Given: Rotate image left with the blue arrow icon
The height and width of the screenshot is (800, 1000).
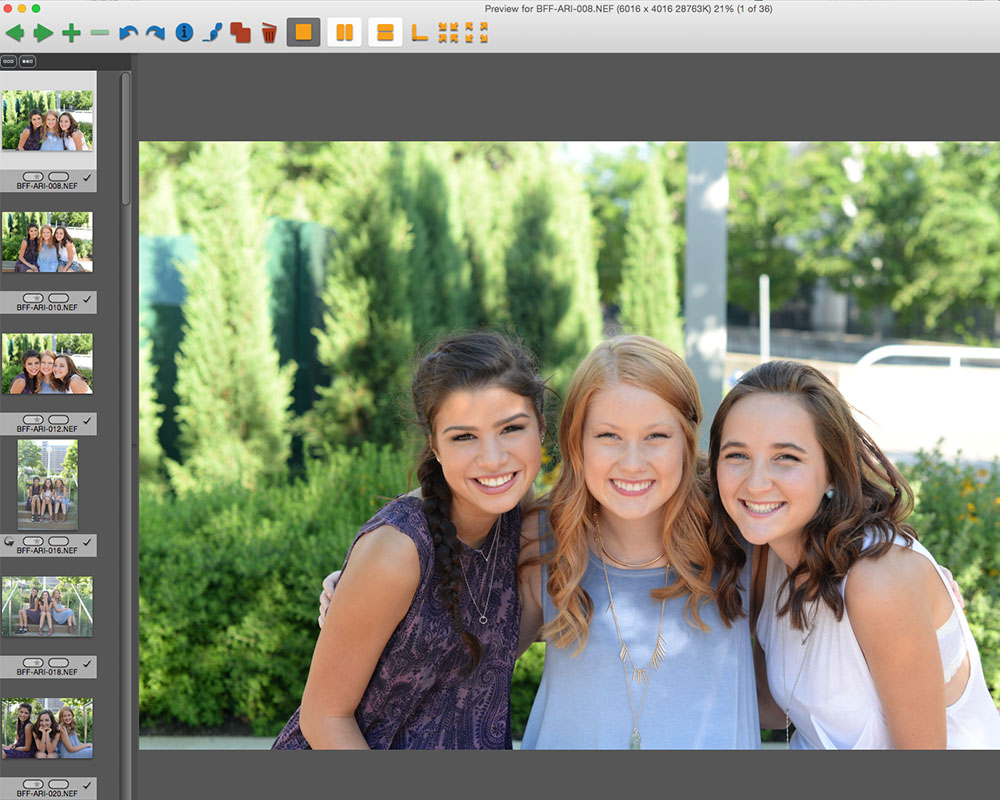Looking at the screenshot, I should pyautogui.click(x=128, y=32).
